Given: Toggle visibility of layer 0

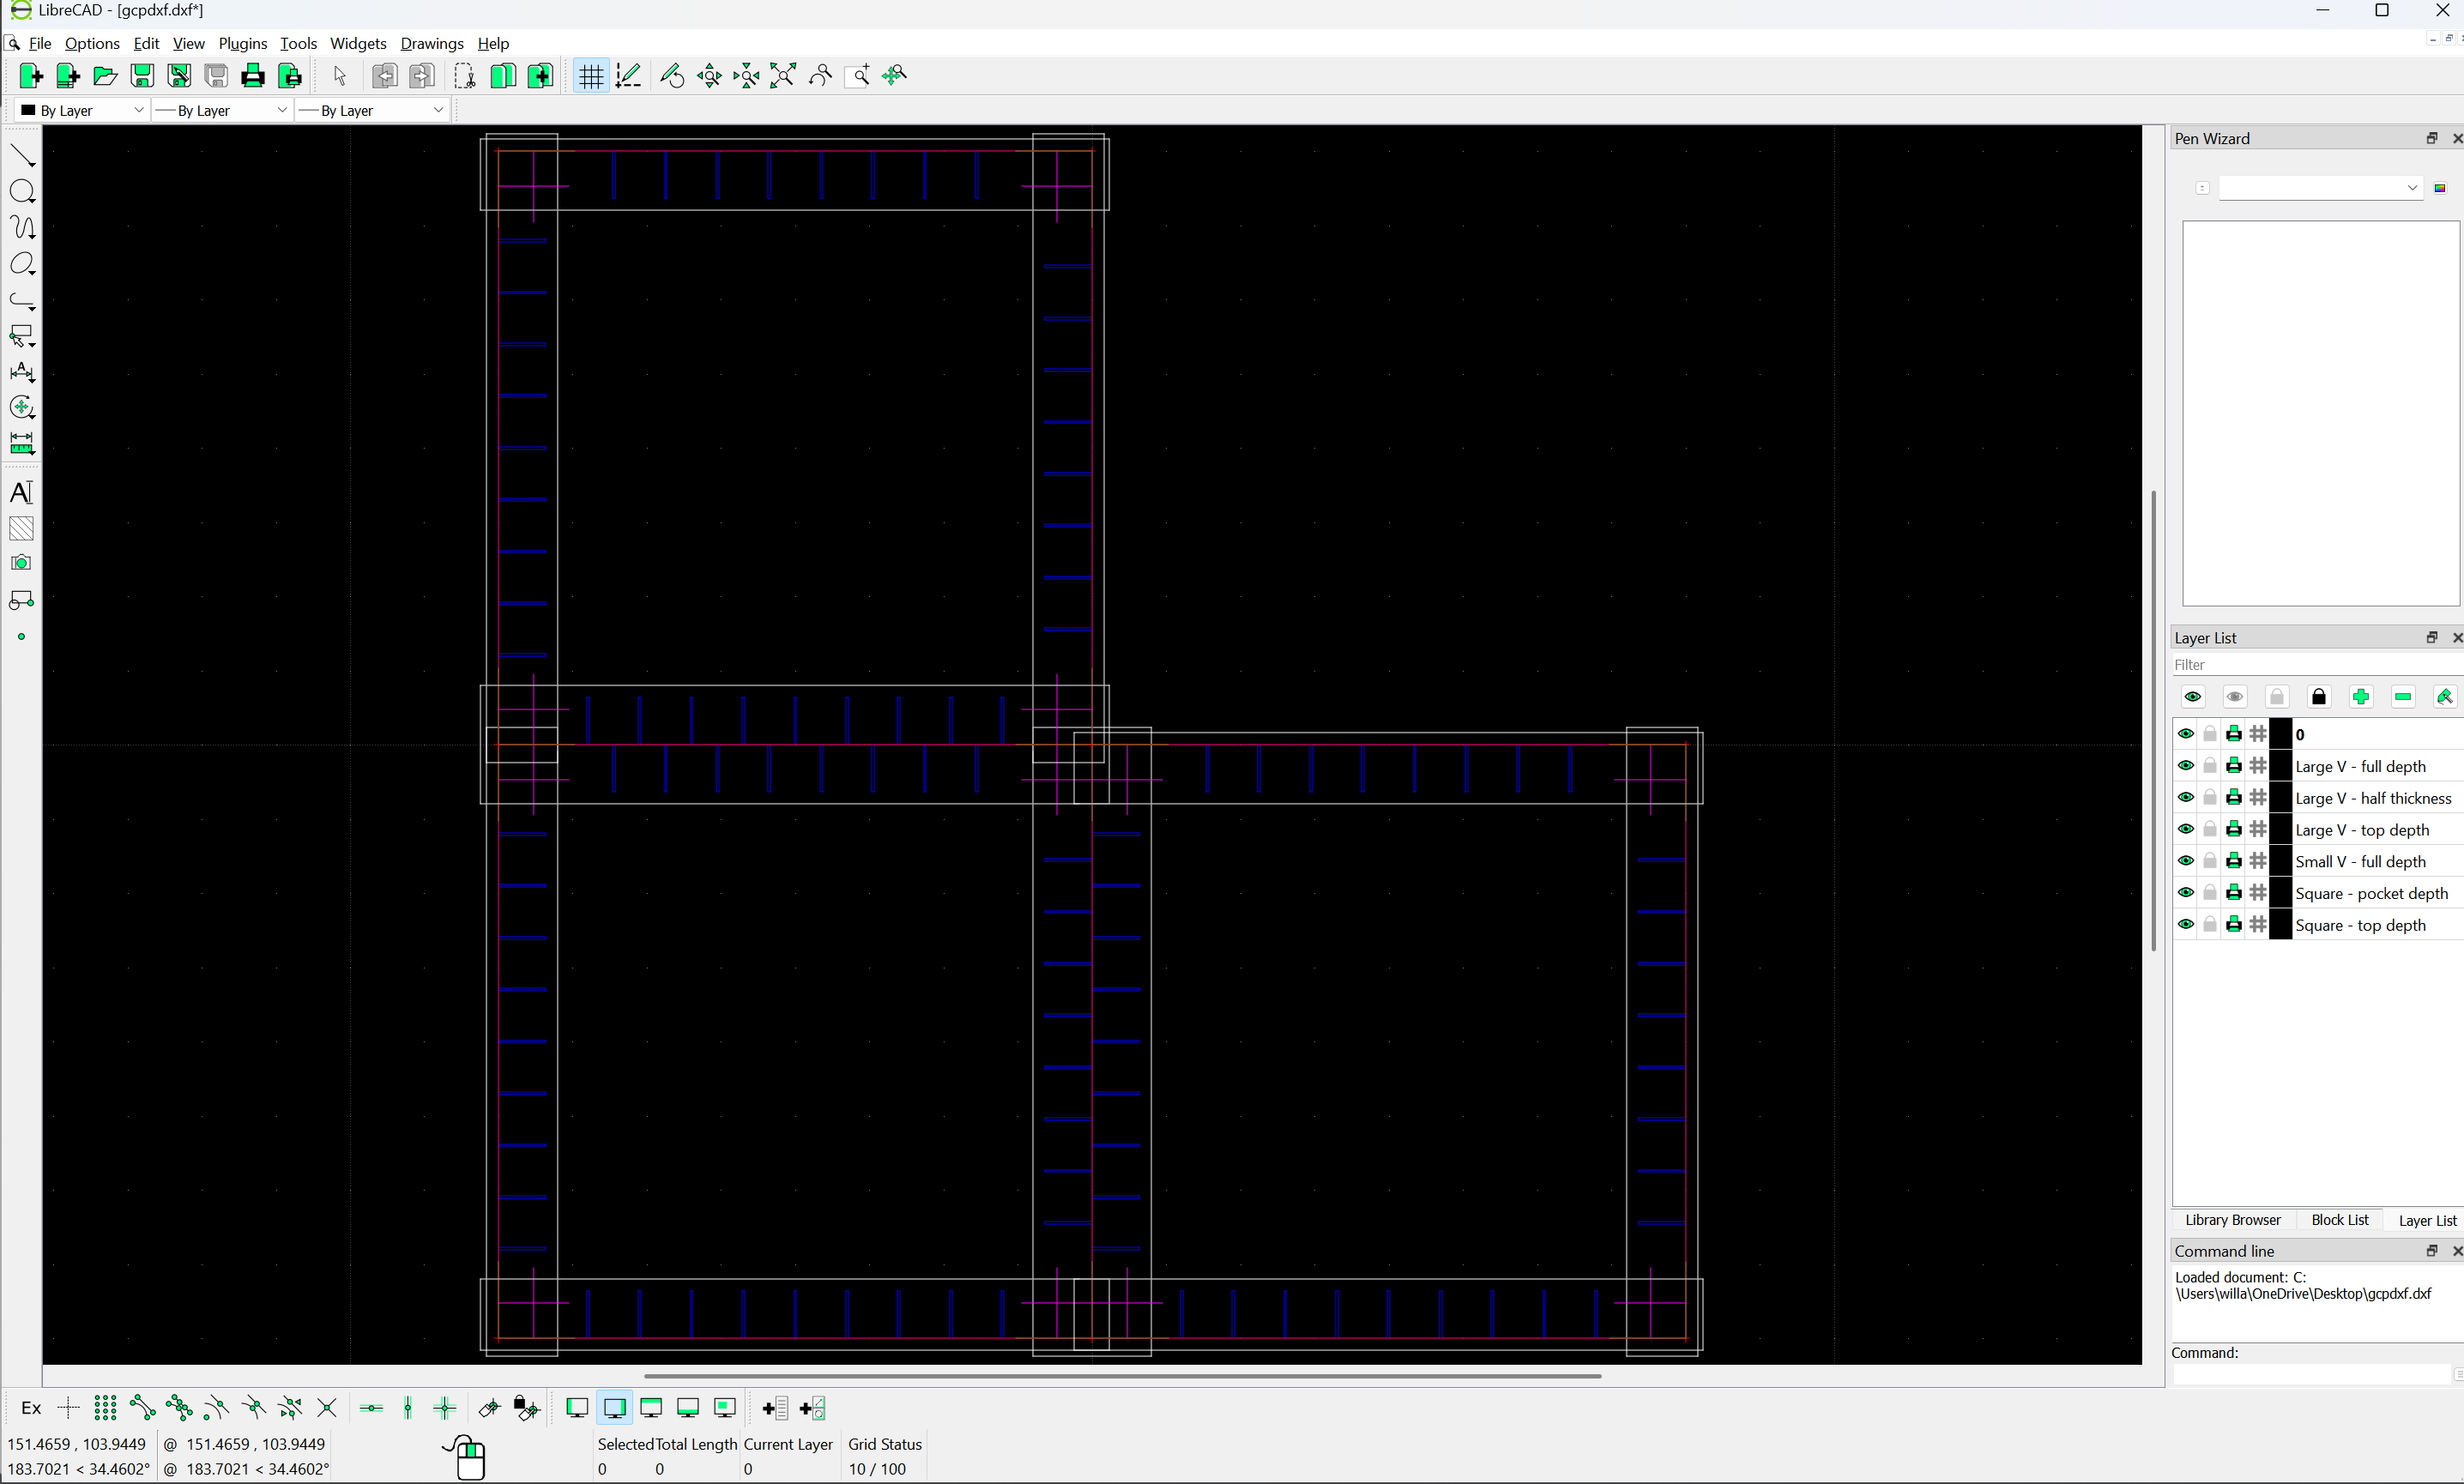Looking at the screenshot, I should coord(2186,734).
